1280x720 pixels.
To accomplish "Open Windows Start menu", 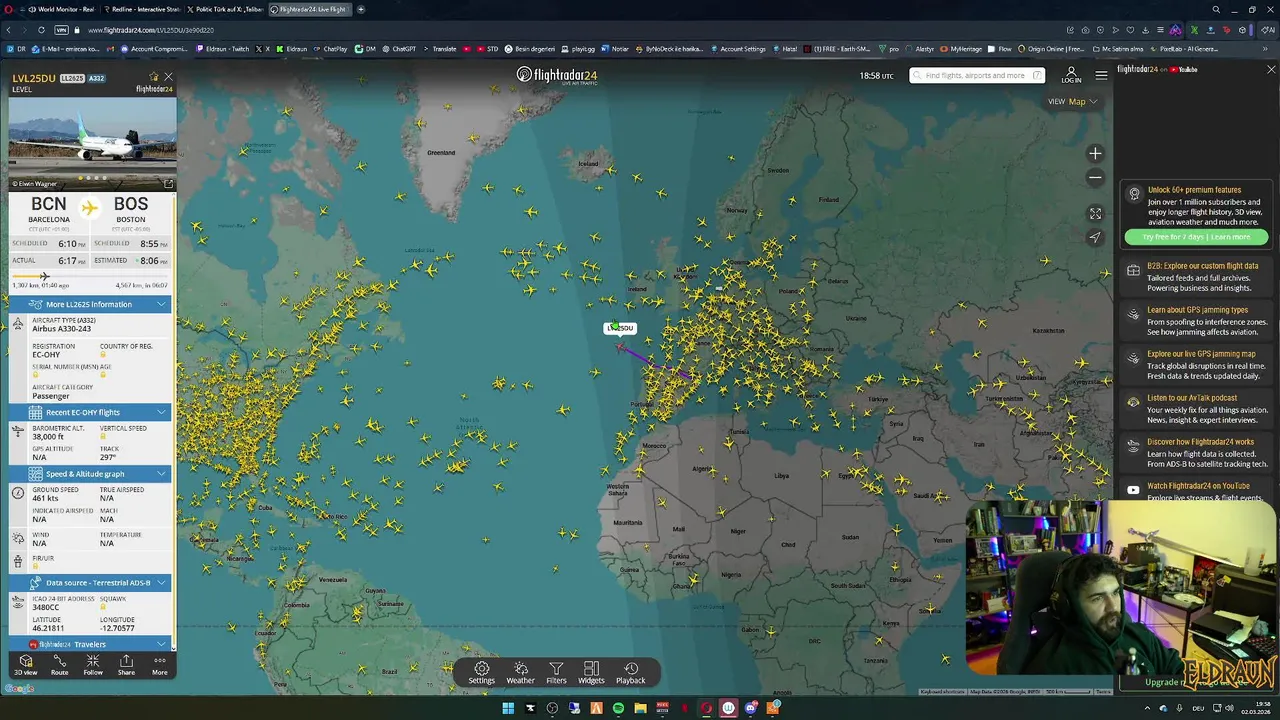I will pos(508,708).
